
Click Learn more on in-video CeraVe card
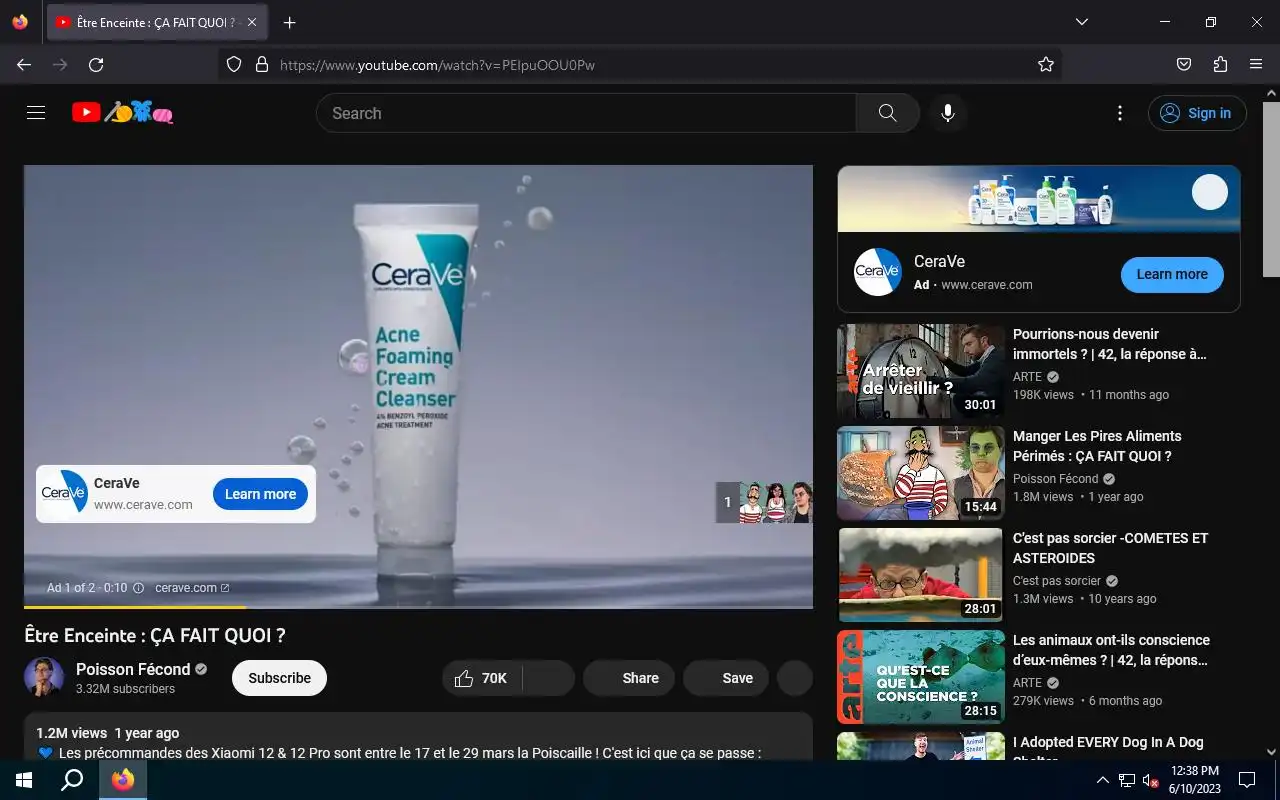click(260, 494)
